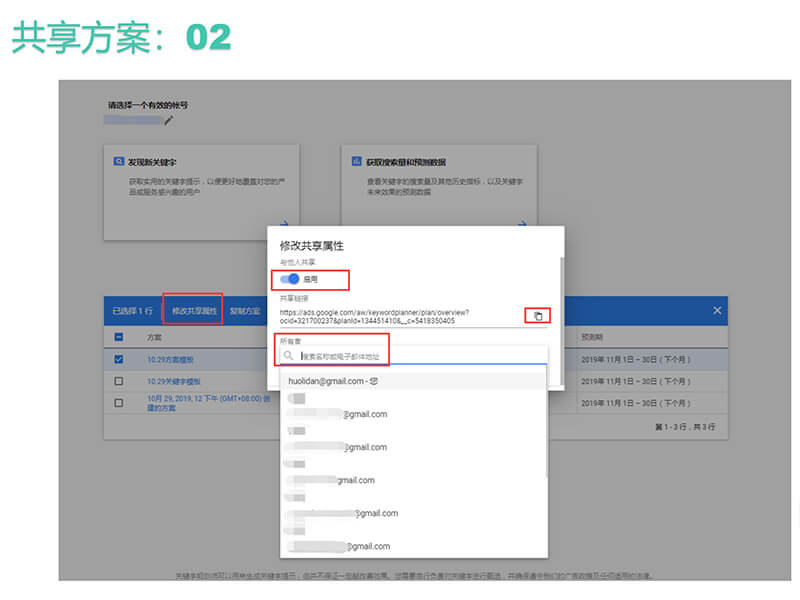Click the 第 1-3 行，共 3 行 pagination text
This screenshot has width=800, height=600.
(x=685, y=427)
